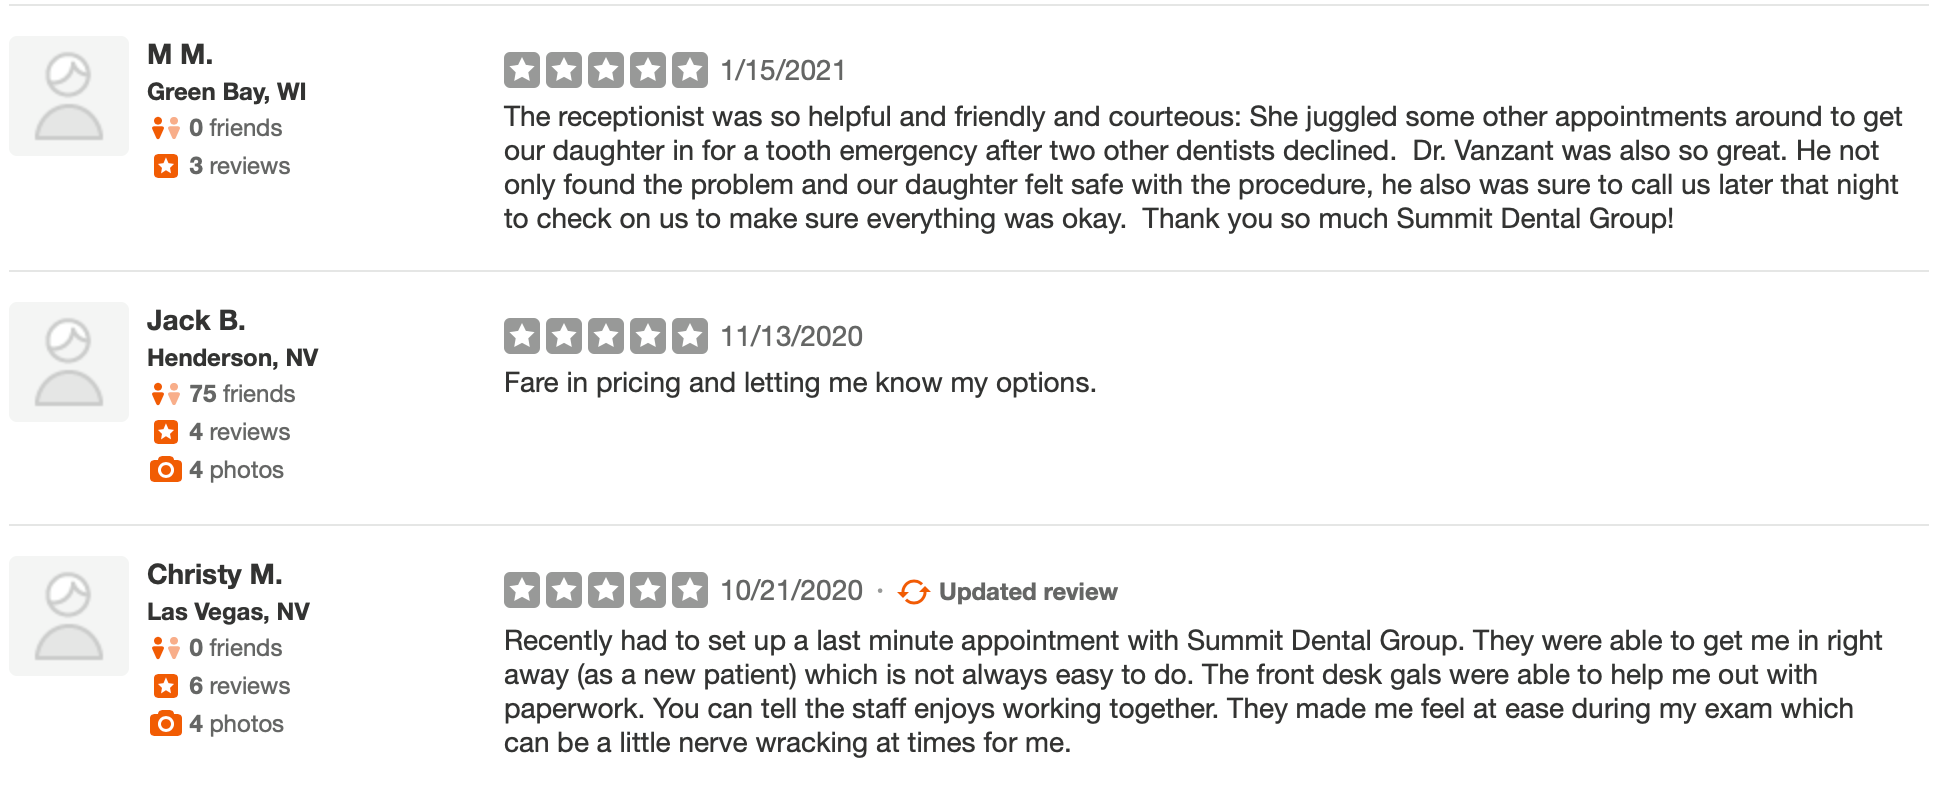Click M M.'s profile avatar
This screenshot has width=1952, height=808.
click(x=69, y=96)
